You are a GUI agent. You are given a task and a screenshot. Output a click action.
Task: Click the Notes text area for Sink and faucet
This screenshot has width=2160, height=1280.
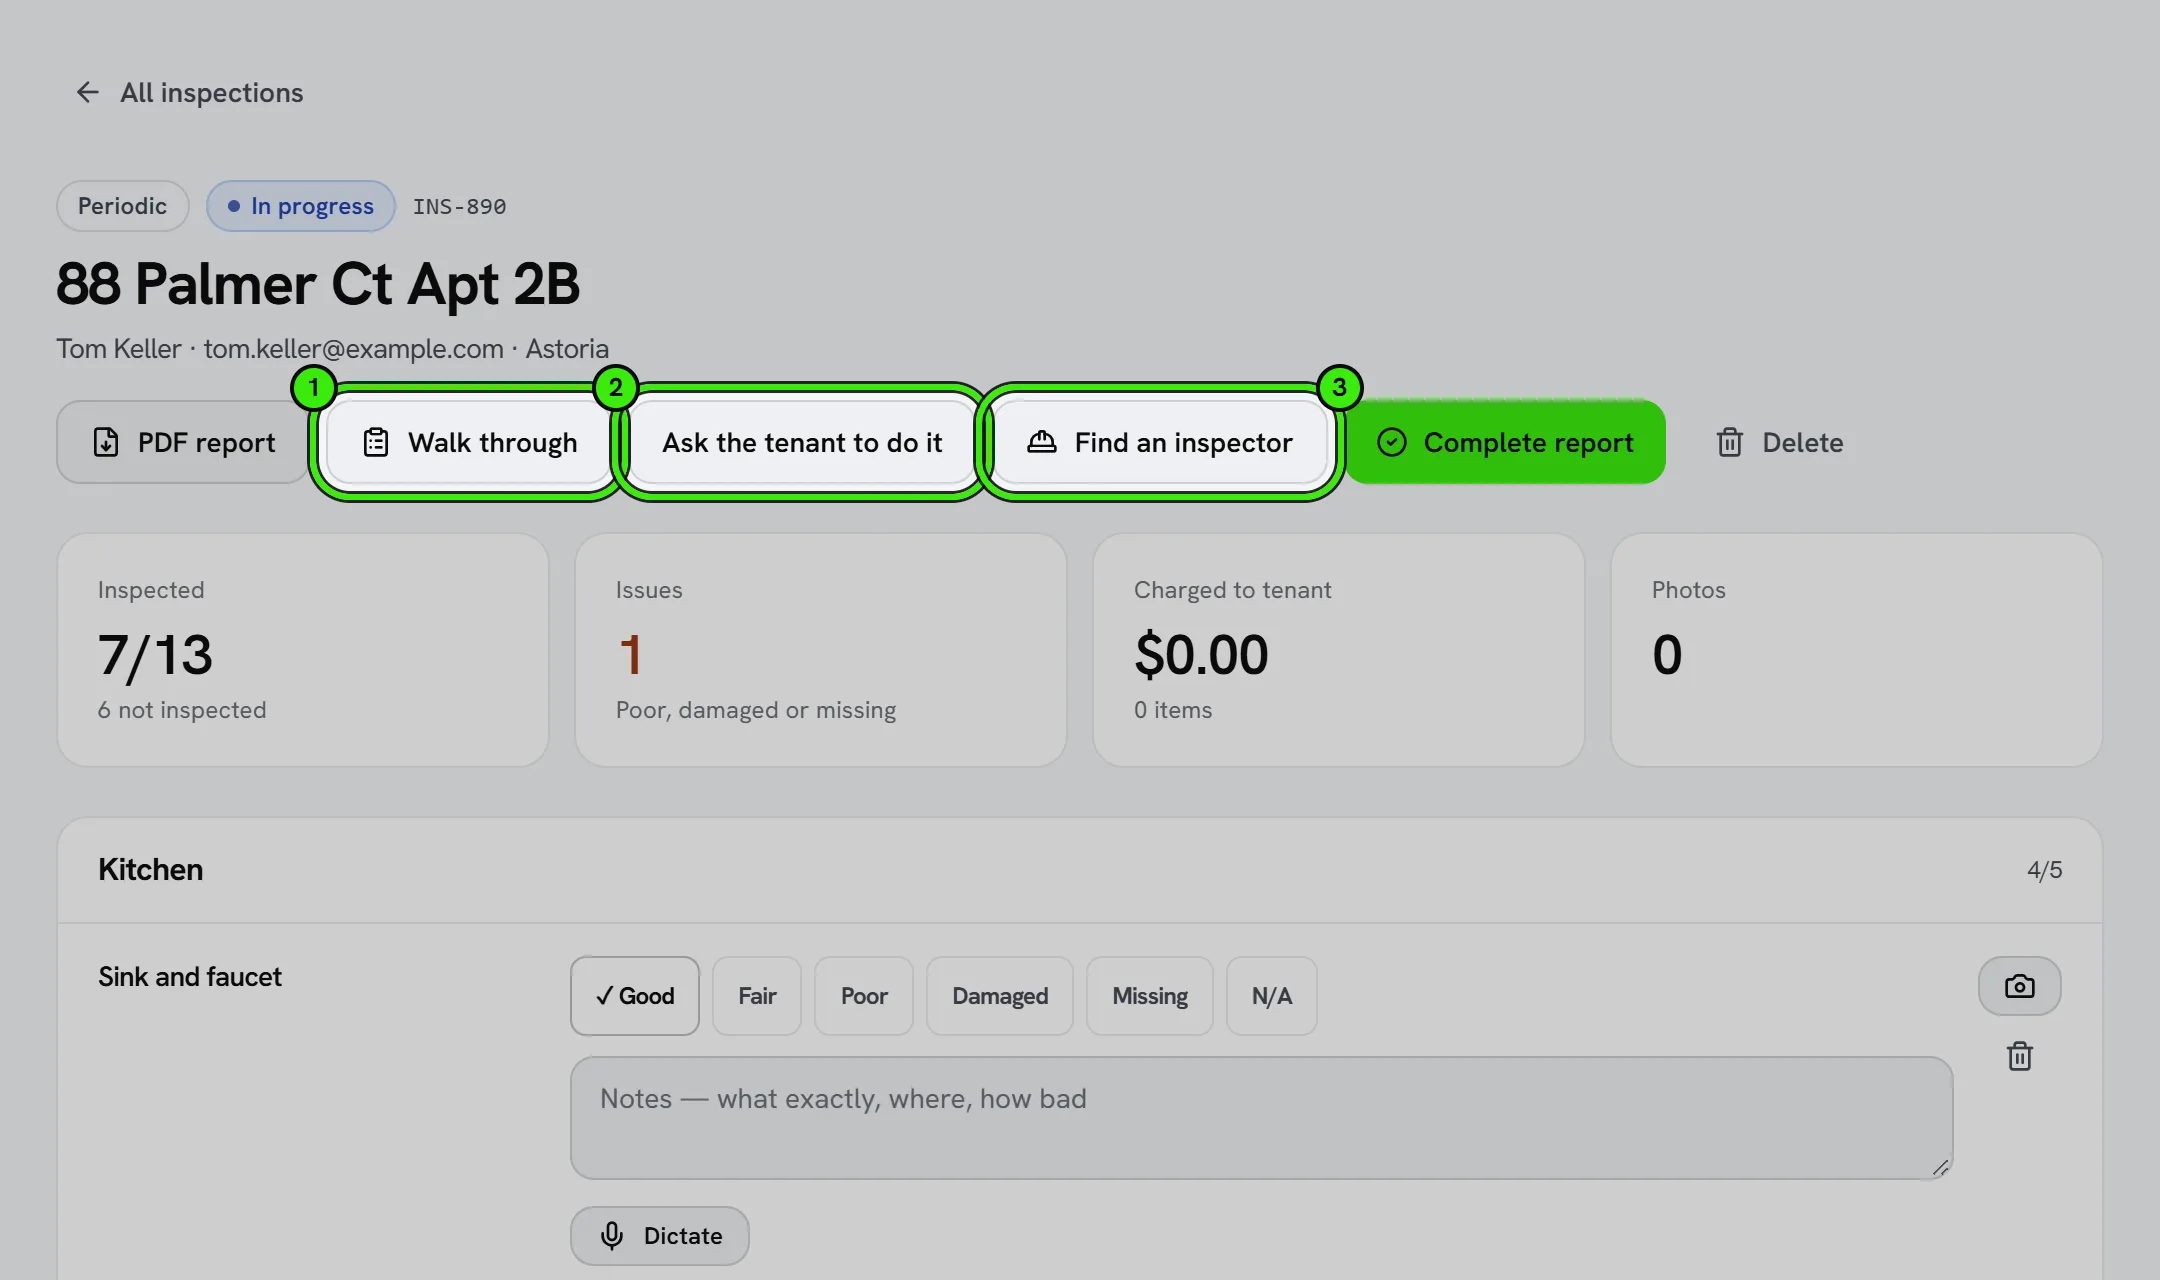[x=1262, y=1118]
